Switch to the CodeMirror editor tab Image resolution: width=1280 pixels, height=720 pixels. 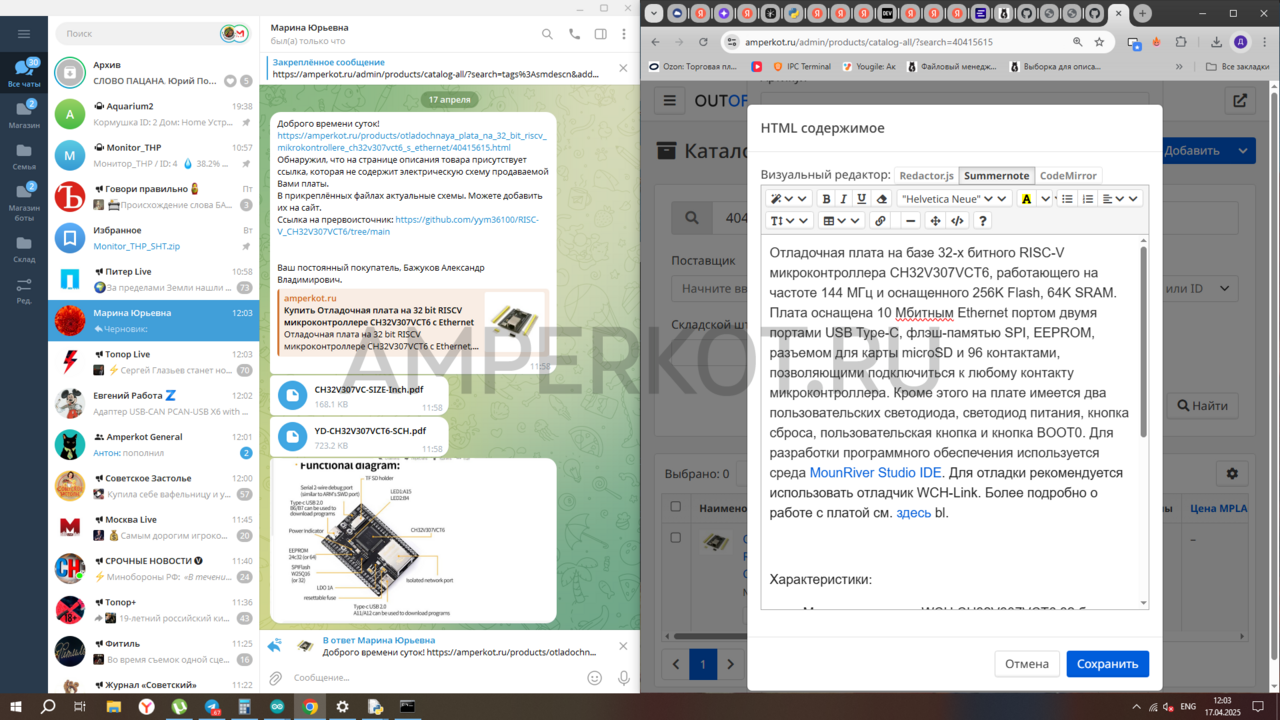click(x=1068, y=176)
